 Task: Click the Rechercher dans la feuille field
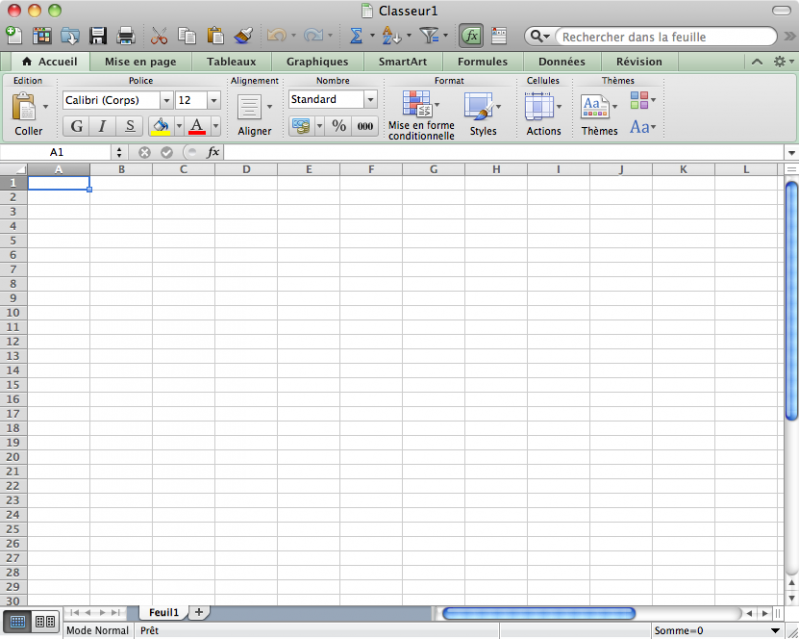pyautogui.click(x=664, y=37)
